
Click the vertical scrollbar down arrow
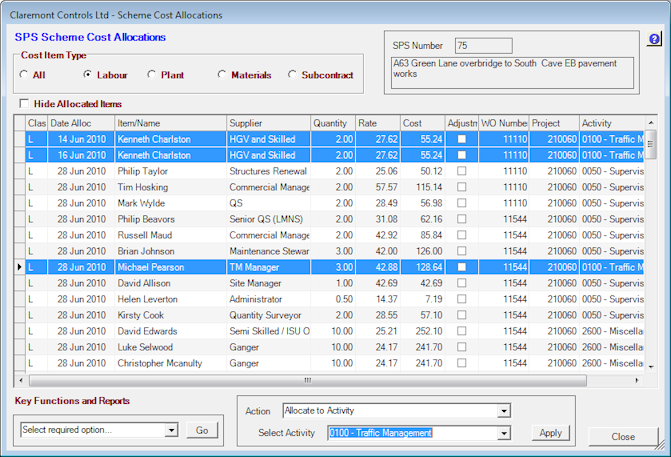tap(651, 367)
